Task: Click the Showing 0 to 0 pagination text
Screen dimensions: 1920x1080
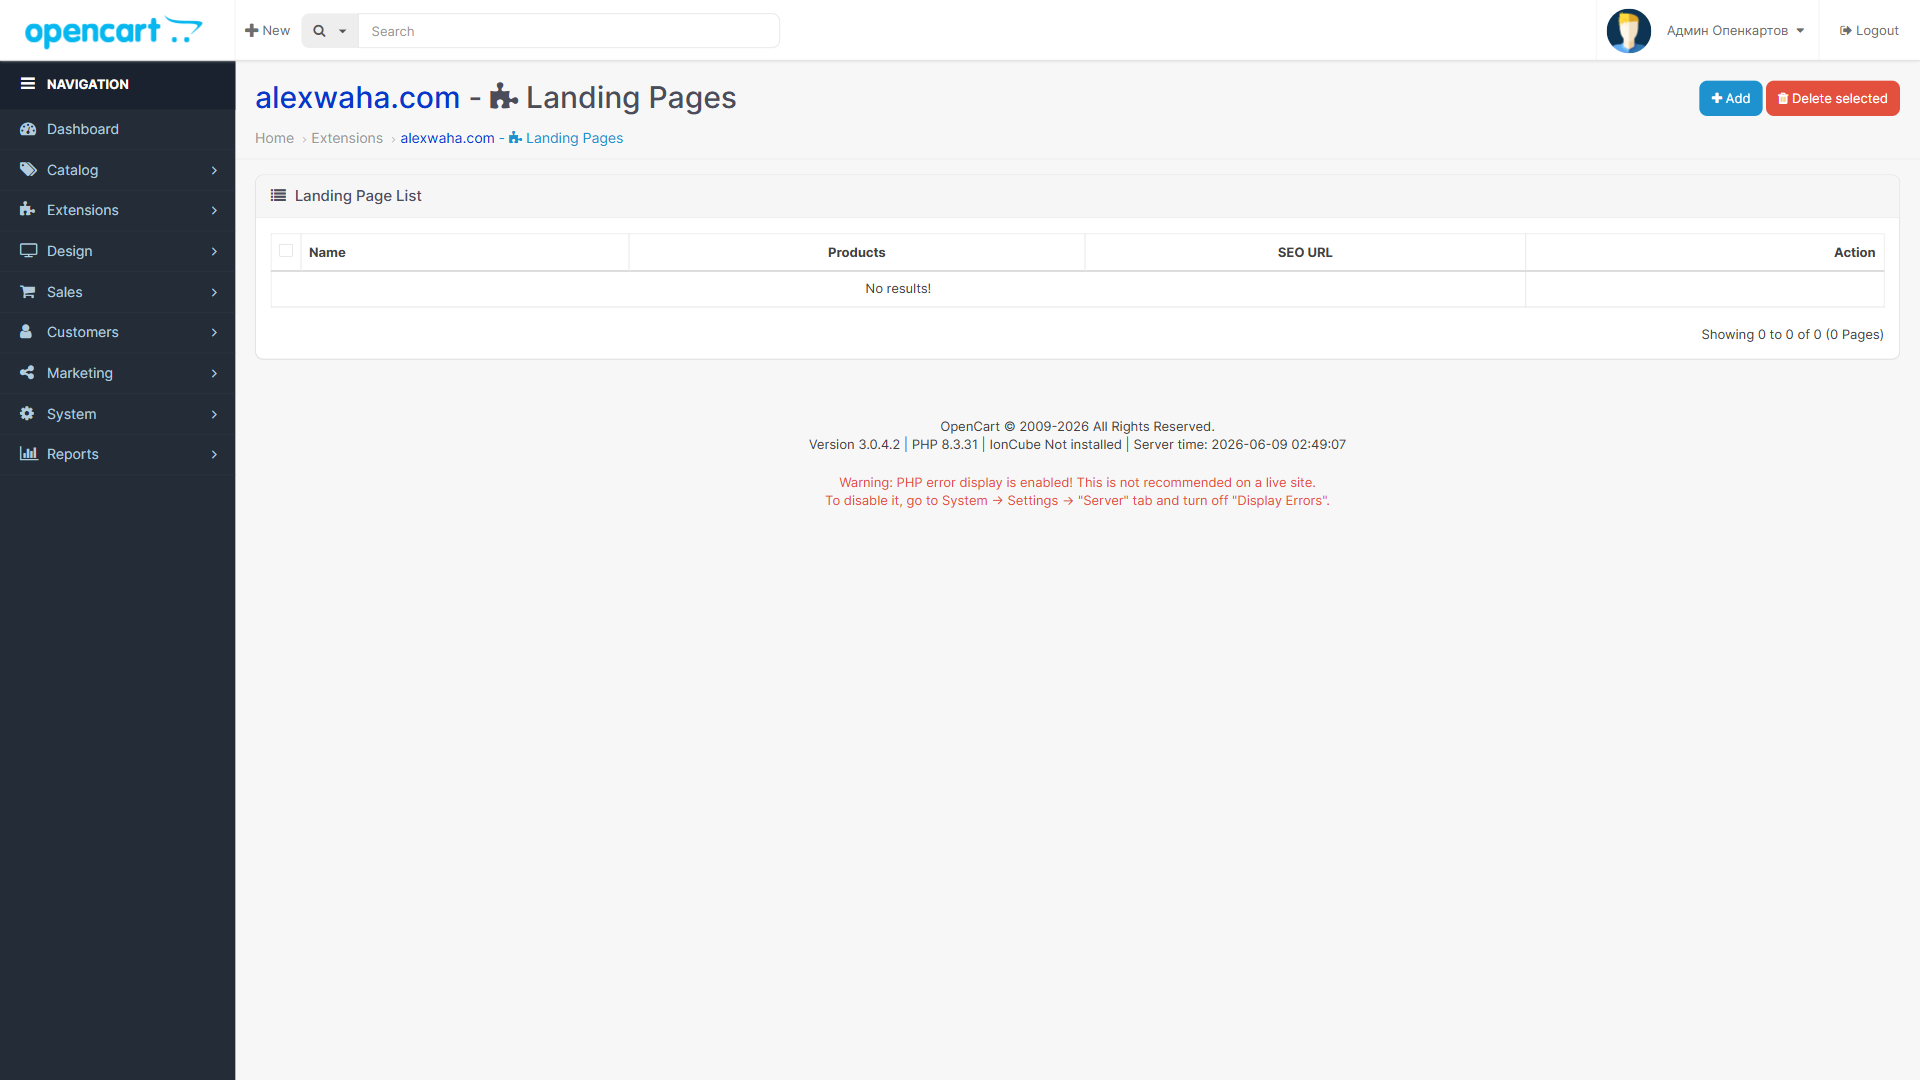Action: 1792,334
